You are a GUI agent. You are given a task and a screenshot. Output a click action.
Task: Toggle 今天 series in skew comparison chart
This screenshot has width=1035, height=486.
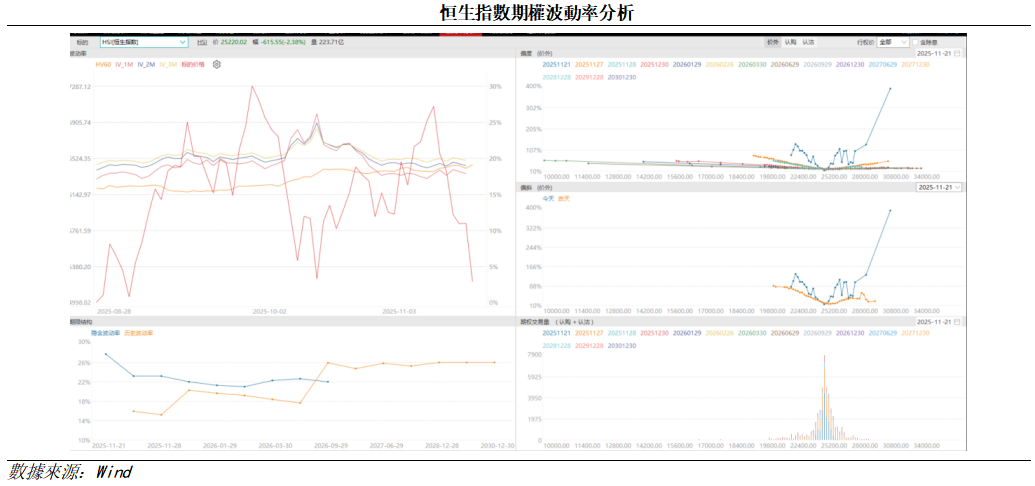tap(547, 198)
